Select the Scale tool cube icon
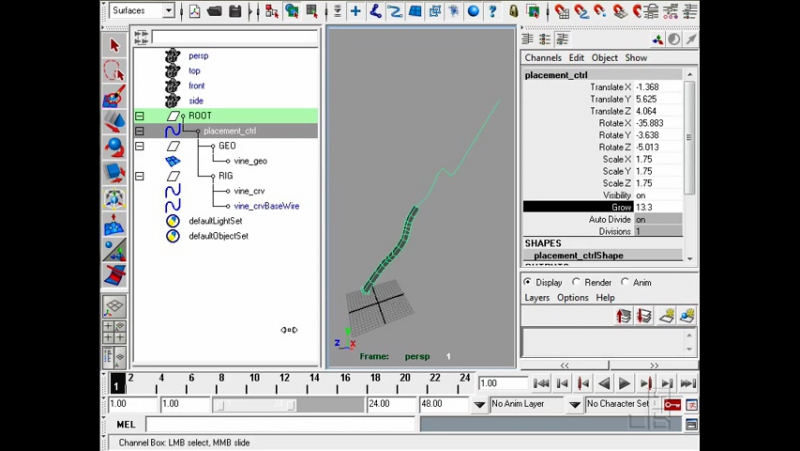 [114, 172]
